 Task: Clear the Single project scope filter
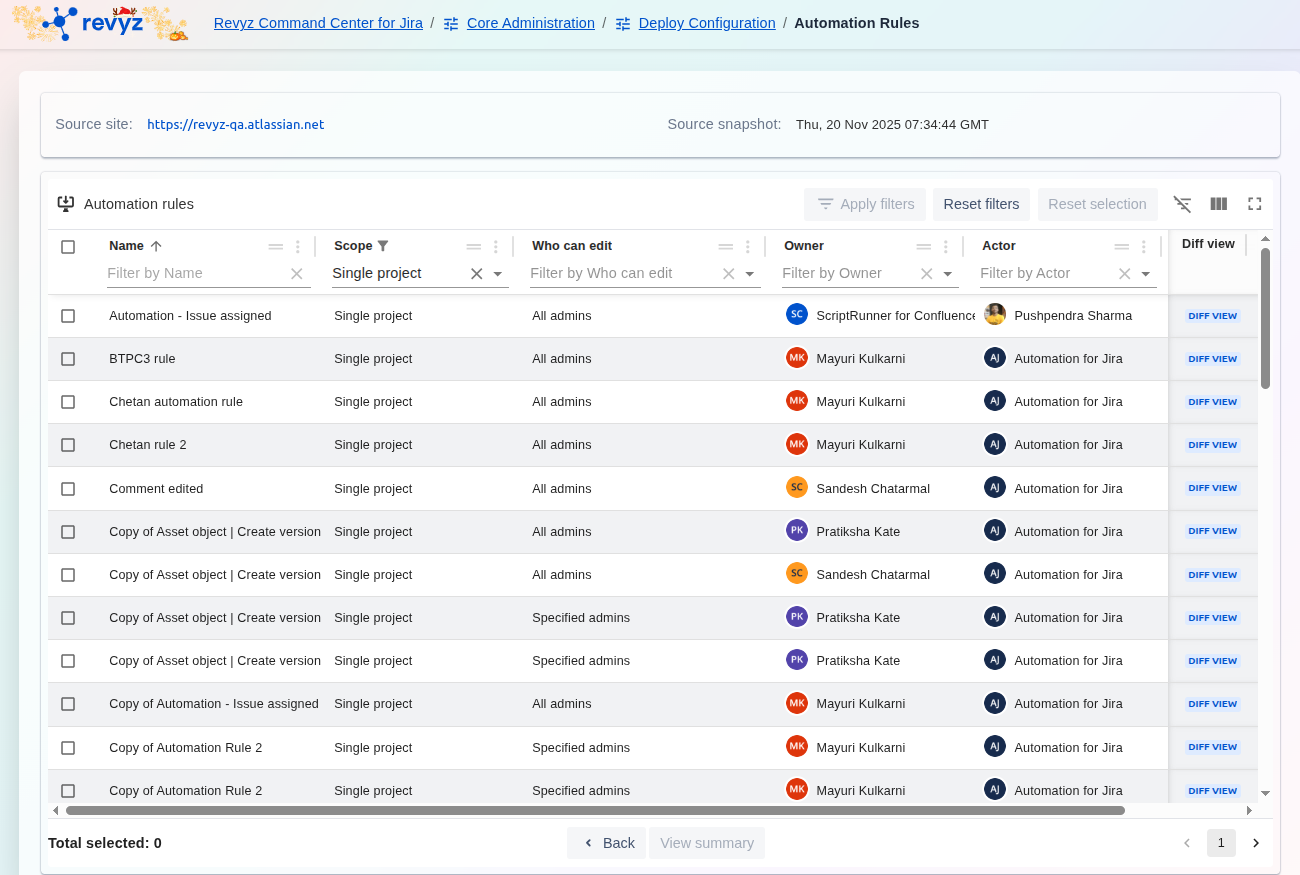pos(476,274)
